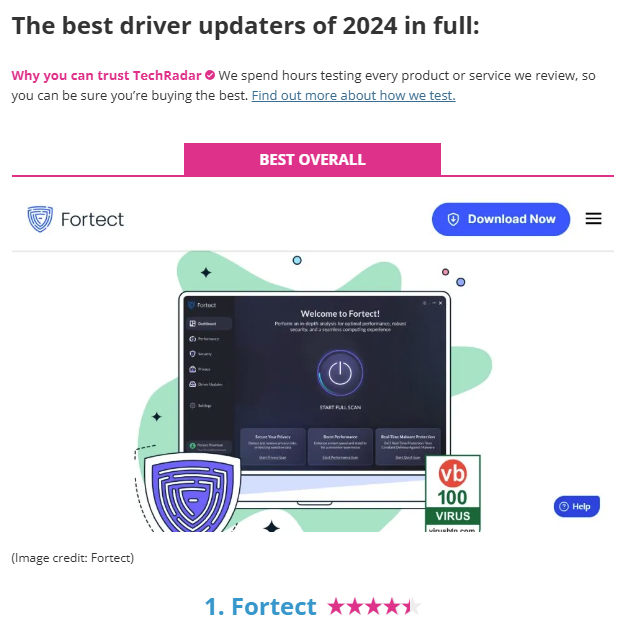Click the power scan button in laptop image

point(340,373)
